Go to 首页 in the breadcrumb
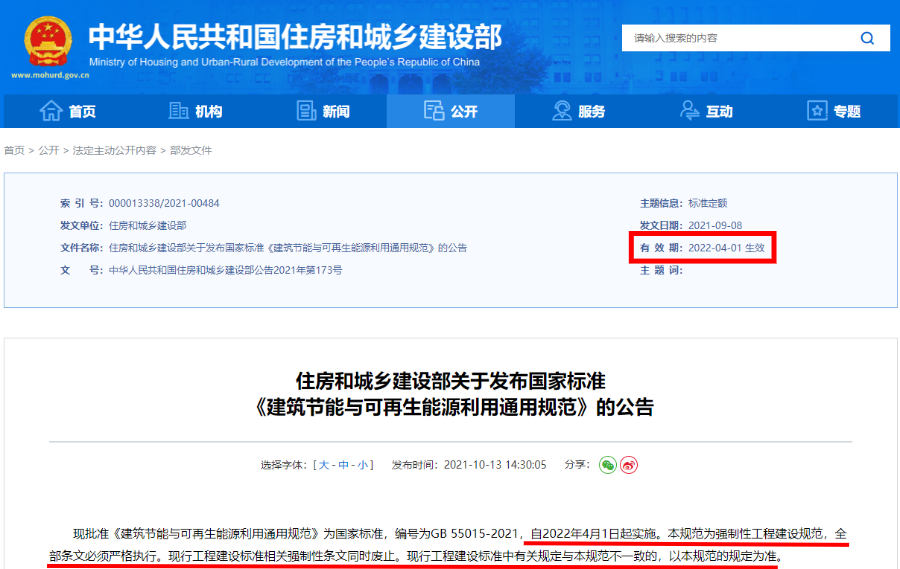 (14, 150)
